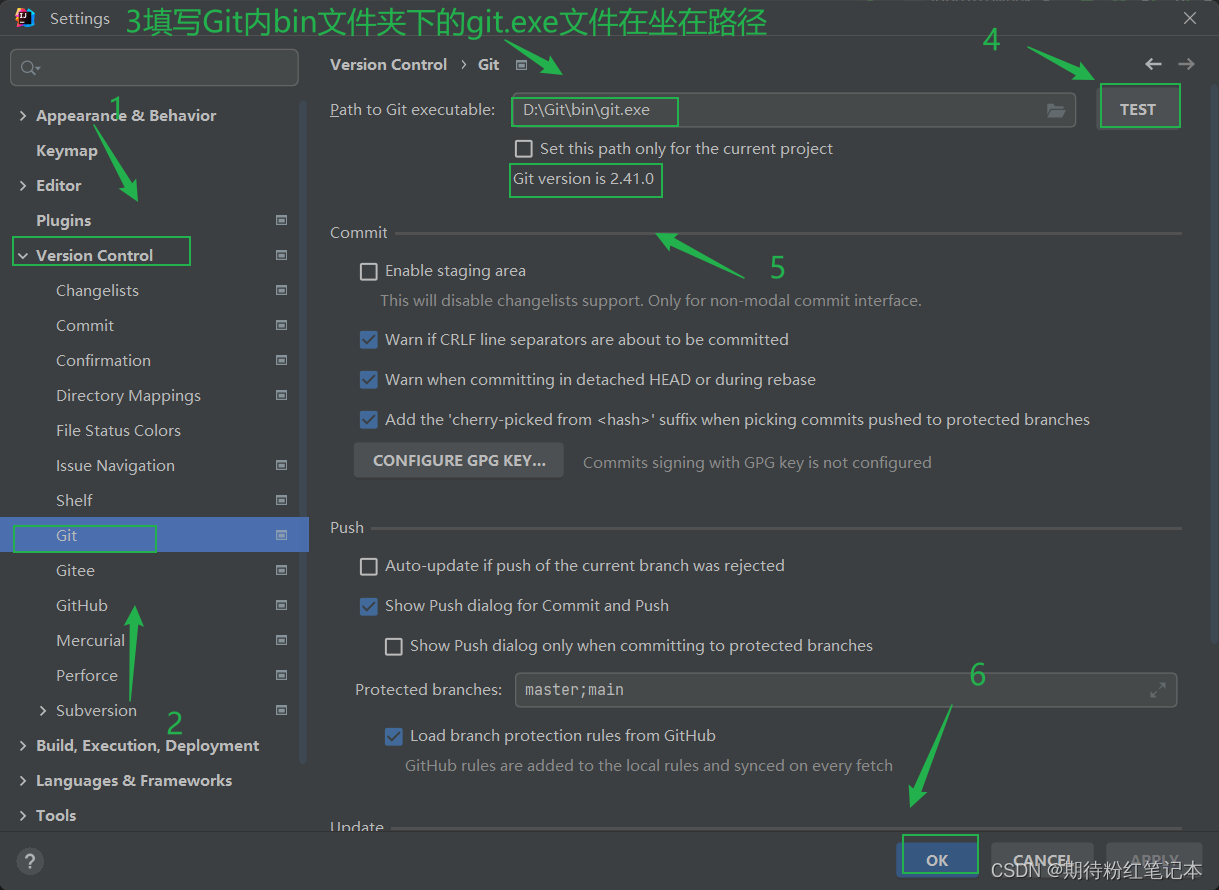Toggle CRLF line separators warning checkbox
1219x890 pixels.
point(368,340)
